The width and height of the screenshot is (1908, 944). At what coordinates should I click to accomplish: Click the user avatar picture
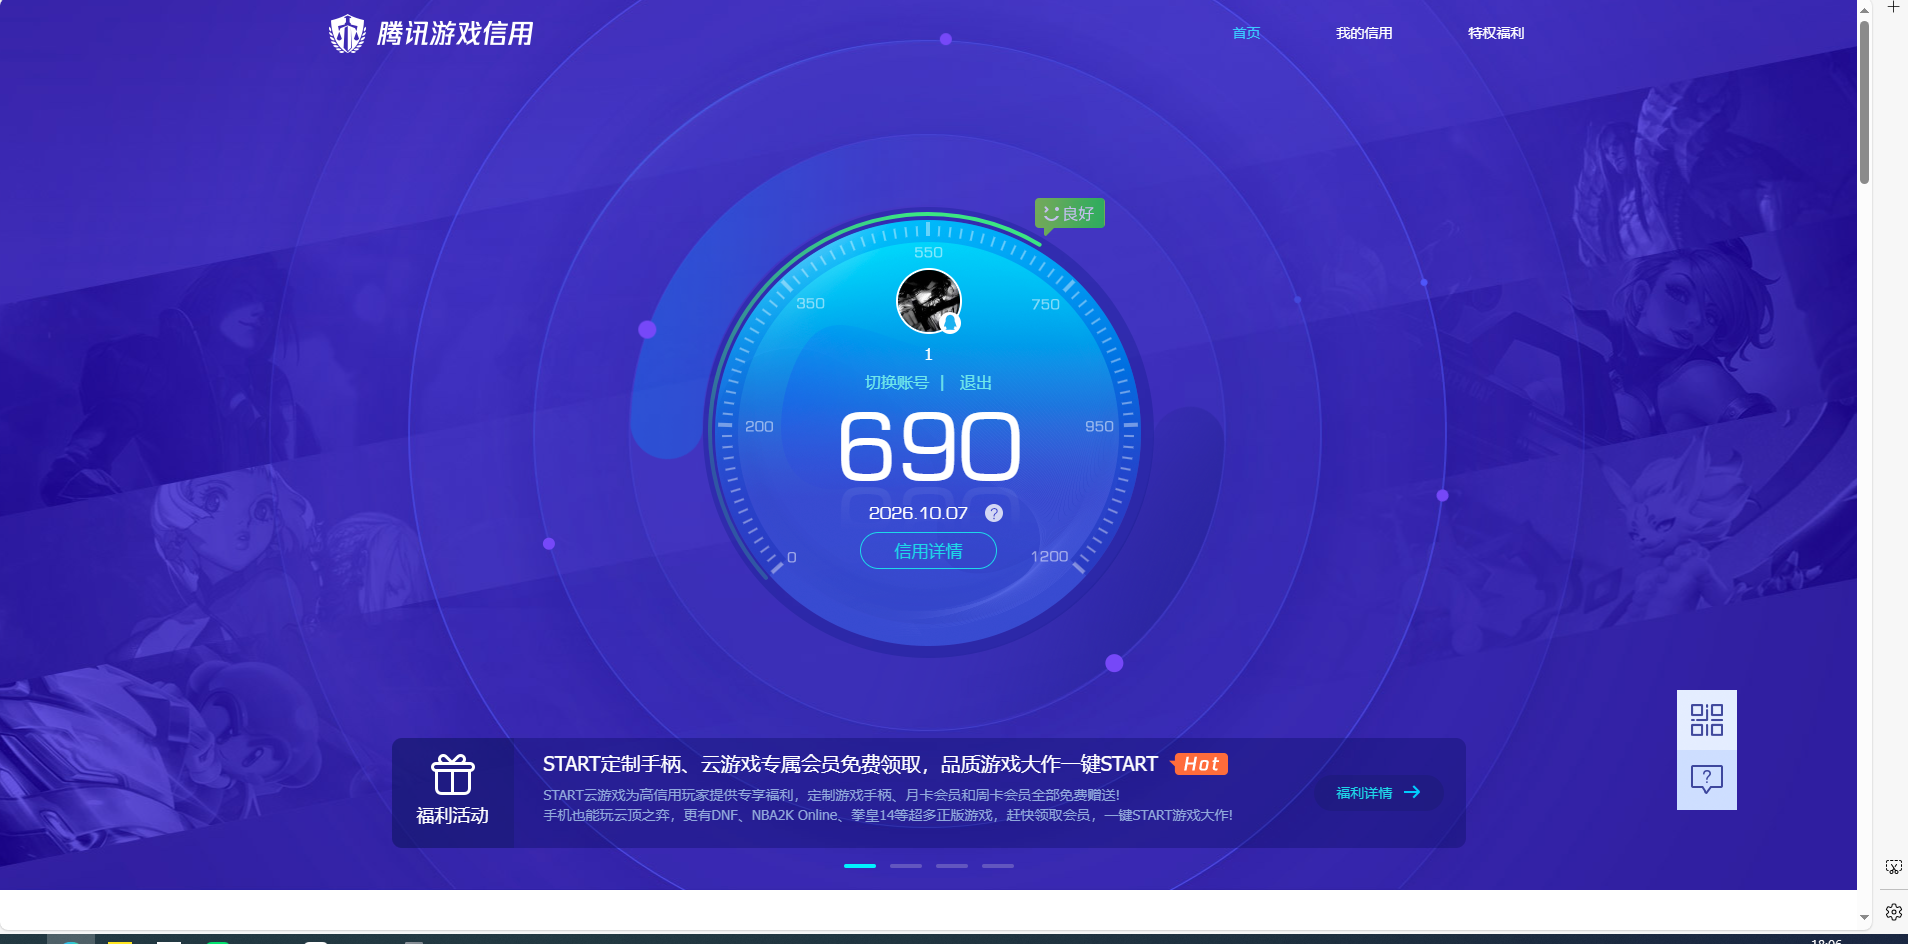click(929, 301)
